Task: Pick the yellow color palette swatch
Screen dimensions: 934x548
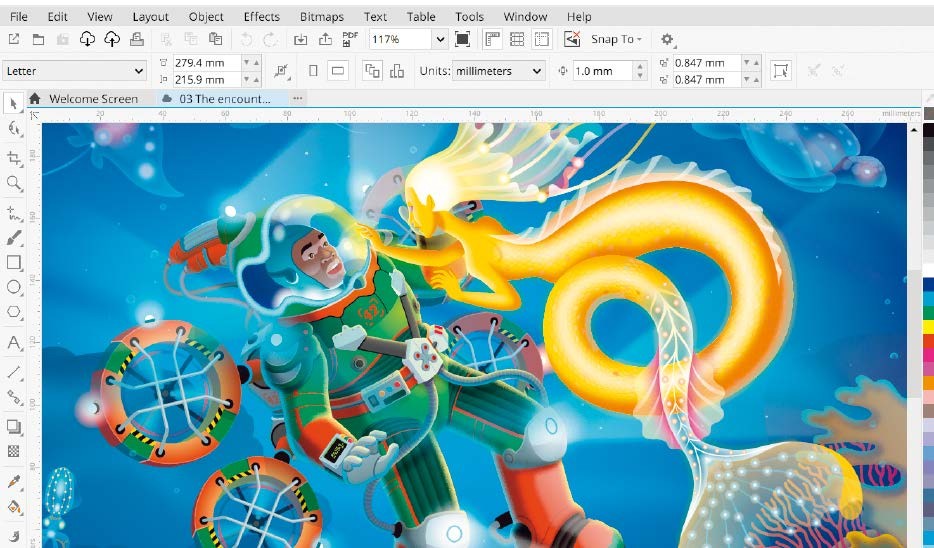Action: 928,326
